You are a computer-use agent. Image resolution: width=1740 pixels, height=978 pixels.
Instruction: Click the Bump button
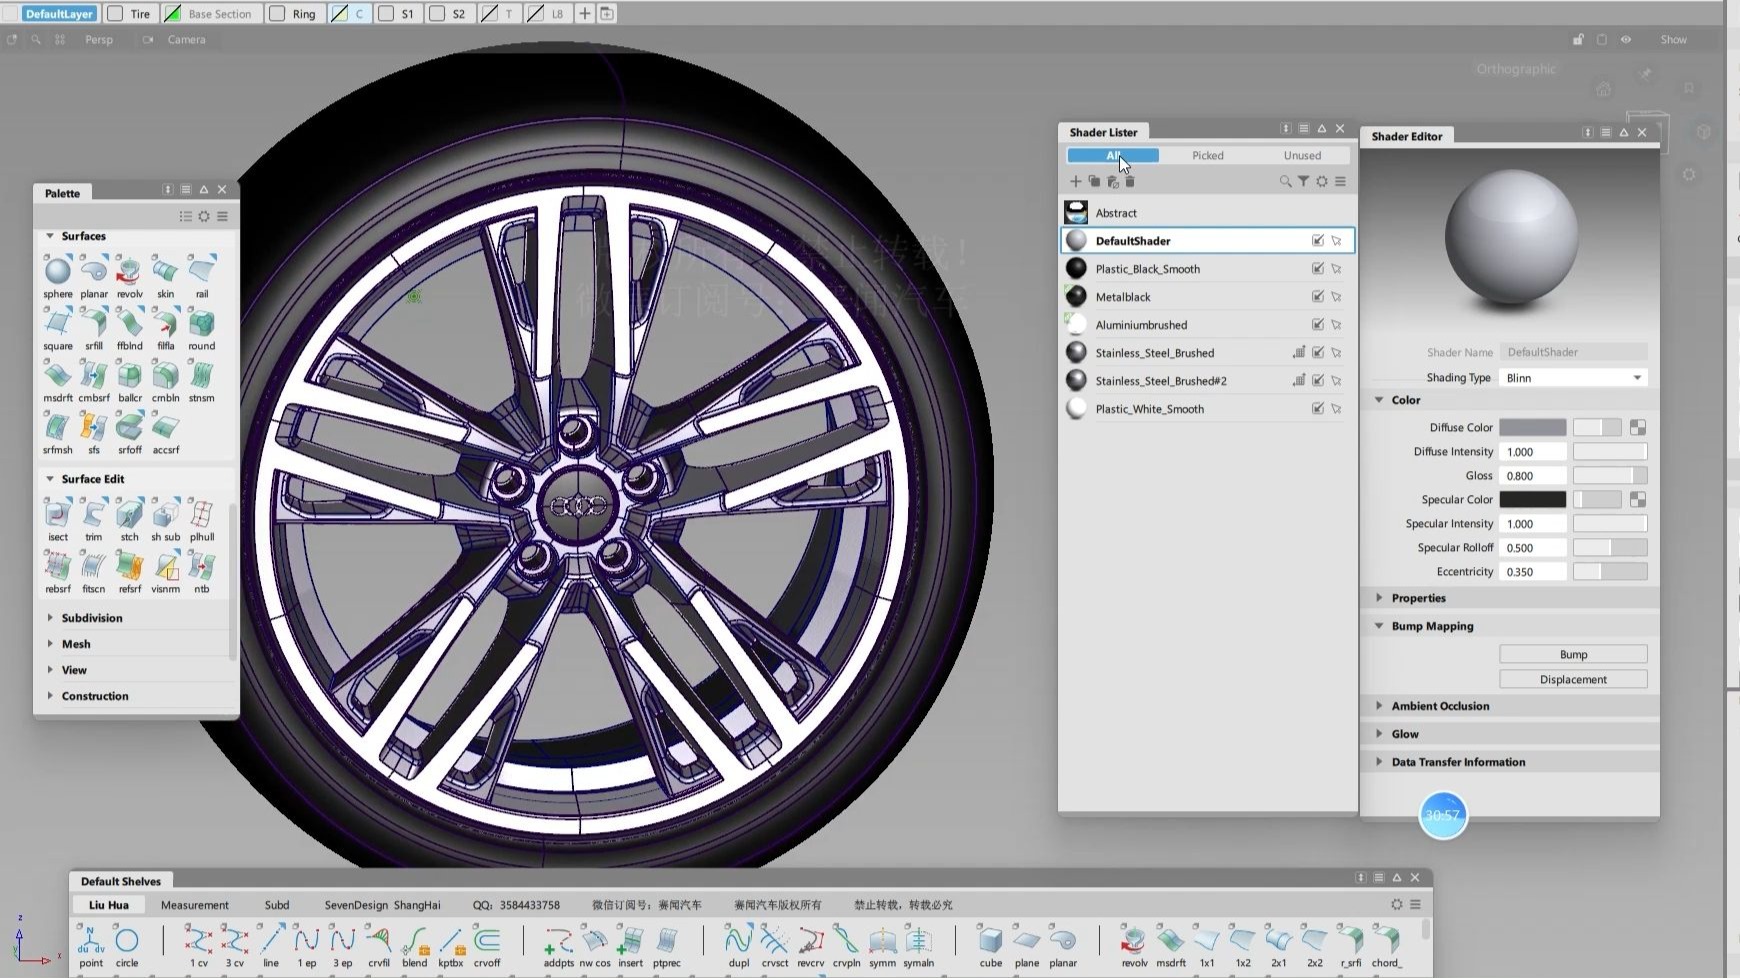click(1572, 655)
